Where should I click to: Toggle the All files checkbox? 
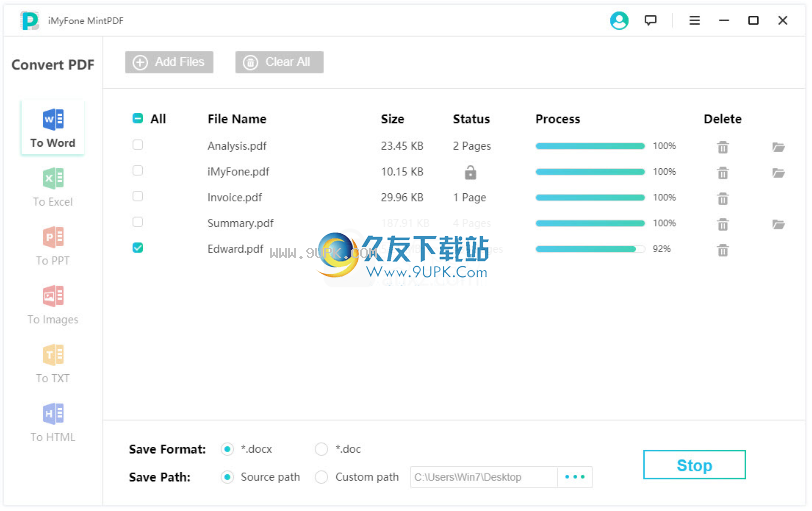click(x=138, y=119)
